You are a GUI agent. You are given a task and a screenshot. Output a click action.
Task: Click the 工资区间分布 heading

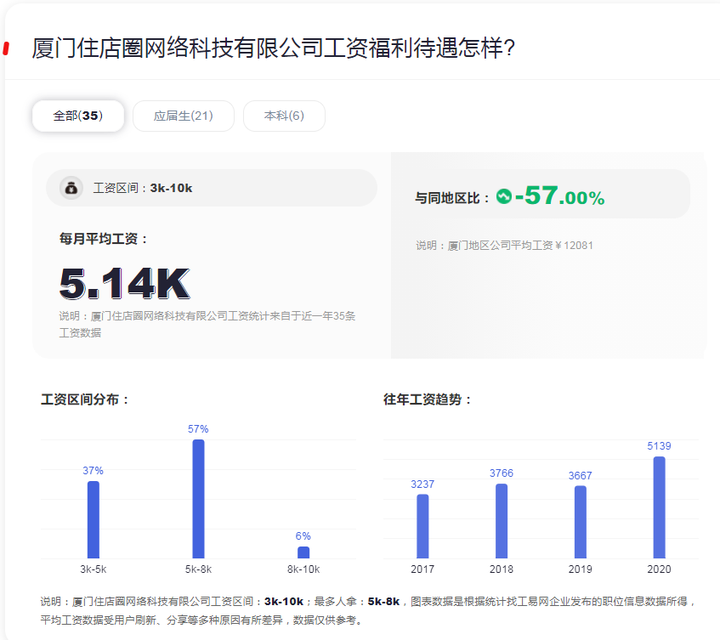click(84, 399)
